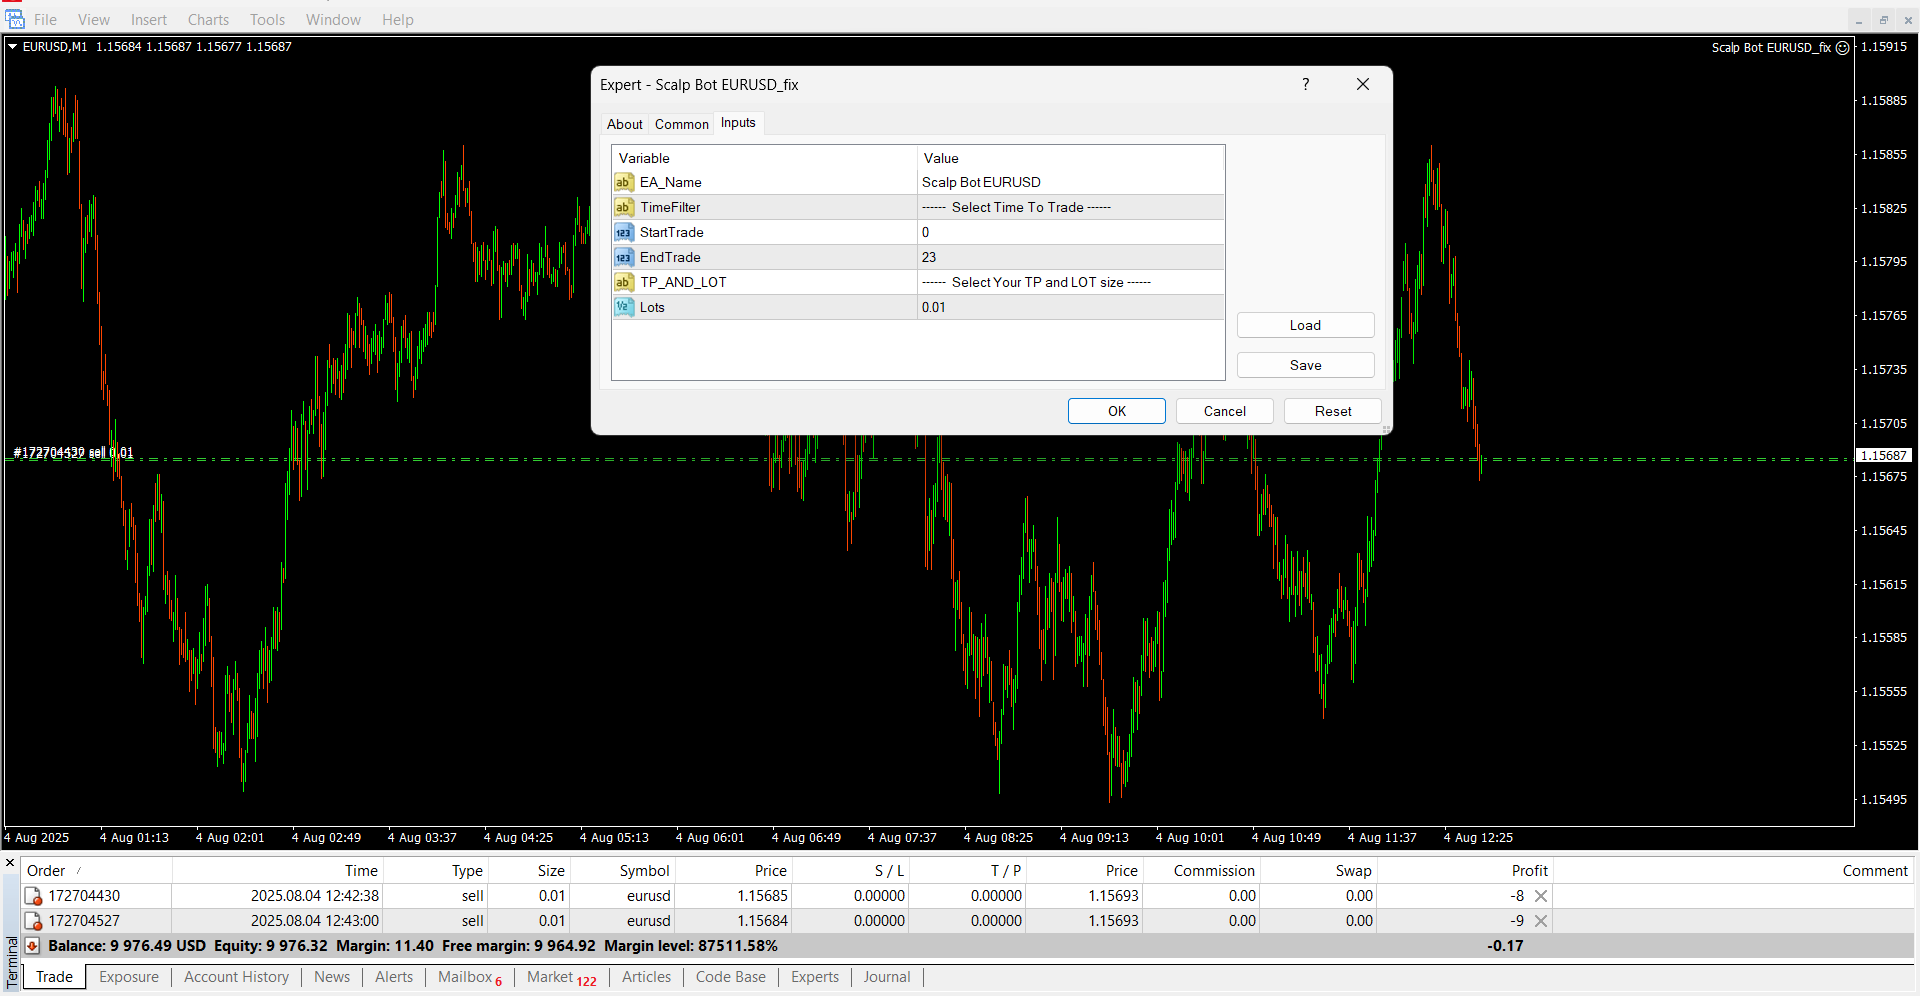Expand the EURUSD,M1 chart triangle dropdown
Image resolution: width=1920 pixels, height=996 pixels.
point(12,47)
